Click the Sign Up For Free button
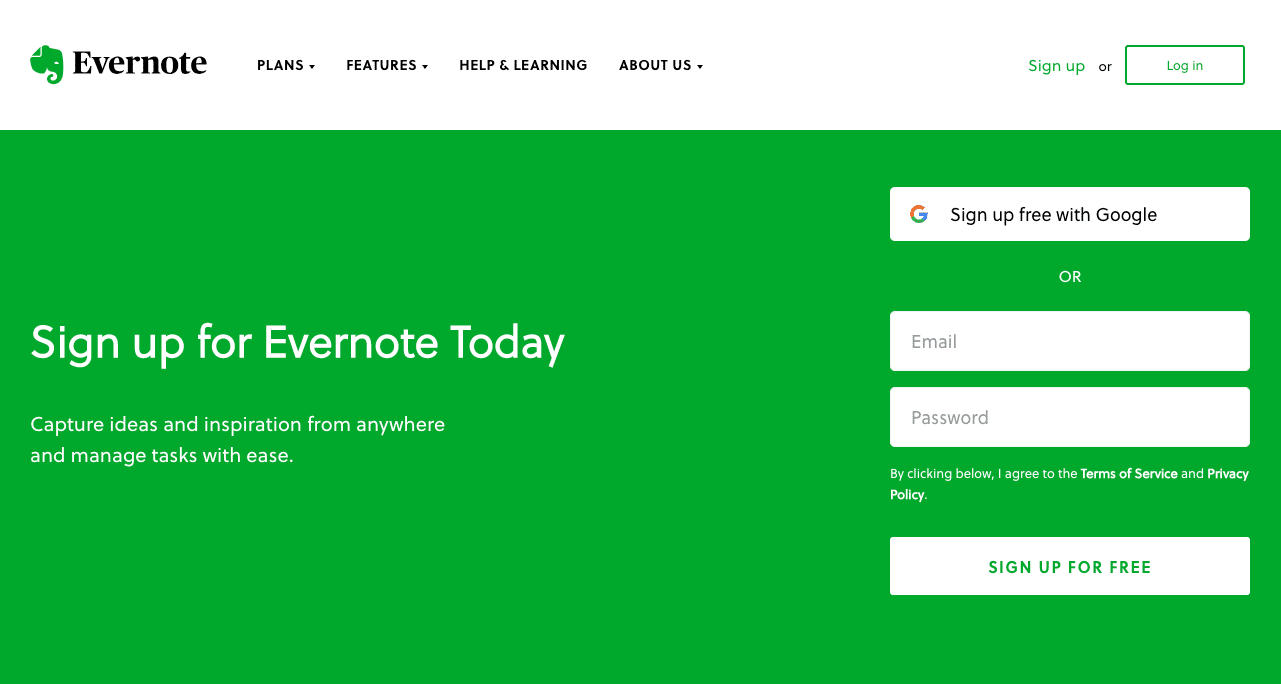 (1070, 566)
